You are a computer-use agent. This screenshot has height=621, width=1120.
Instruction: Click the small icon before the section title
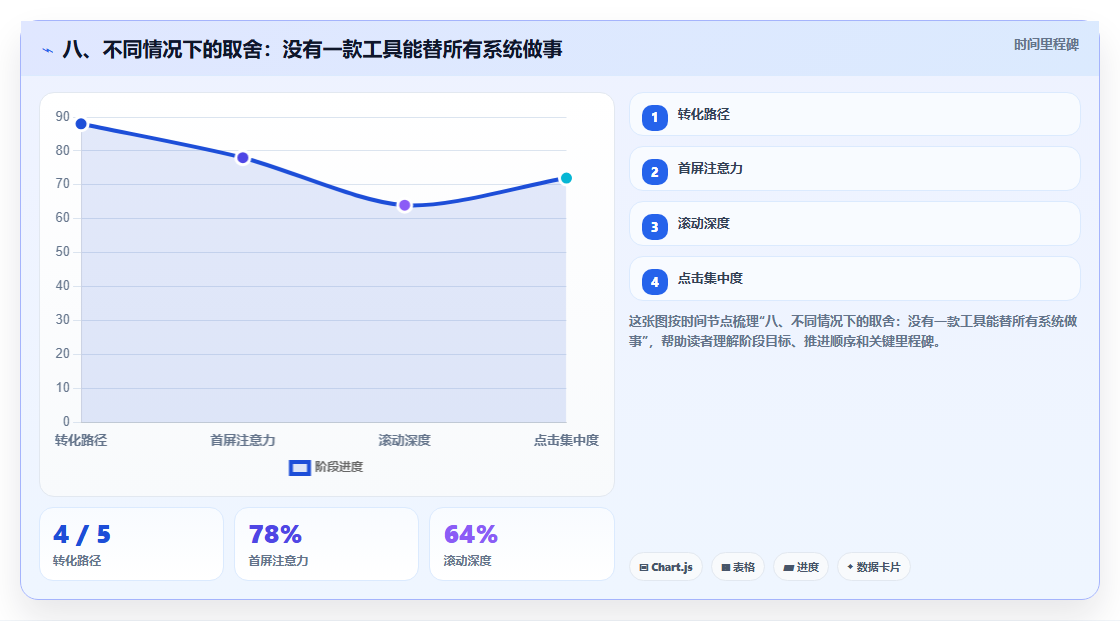pyautogui.click(x=48, y=50)
